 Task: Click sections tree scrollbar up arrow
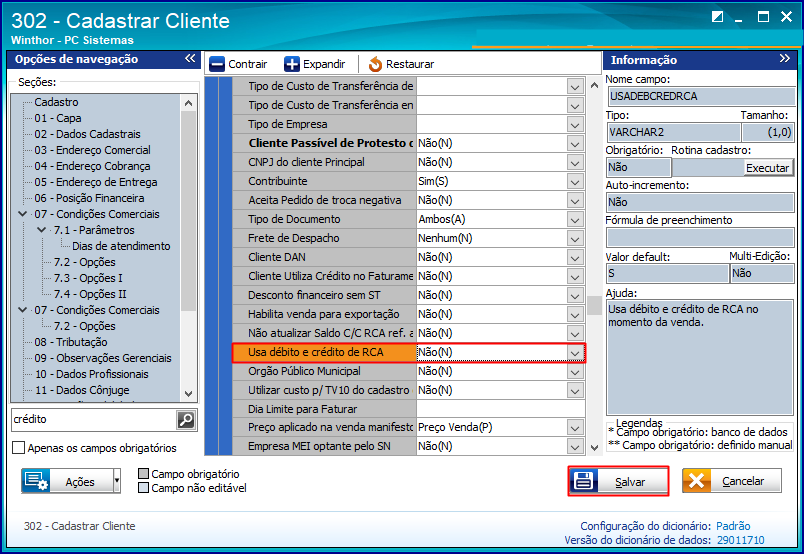[188, 103]
